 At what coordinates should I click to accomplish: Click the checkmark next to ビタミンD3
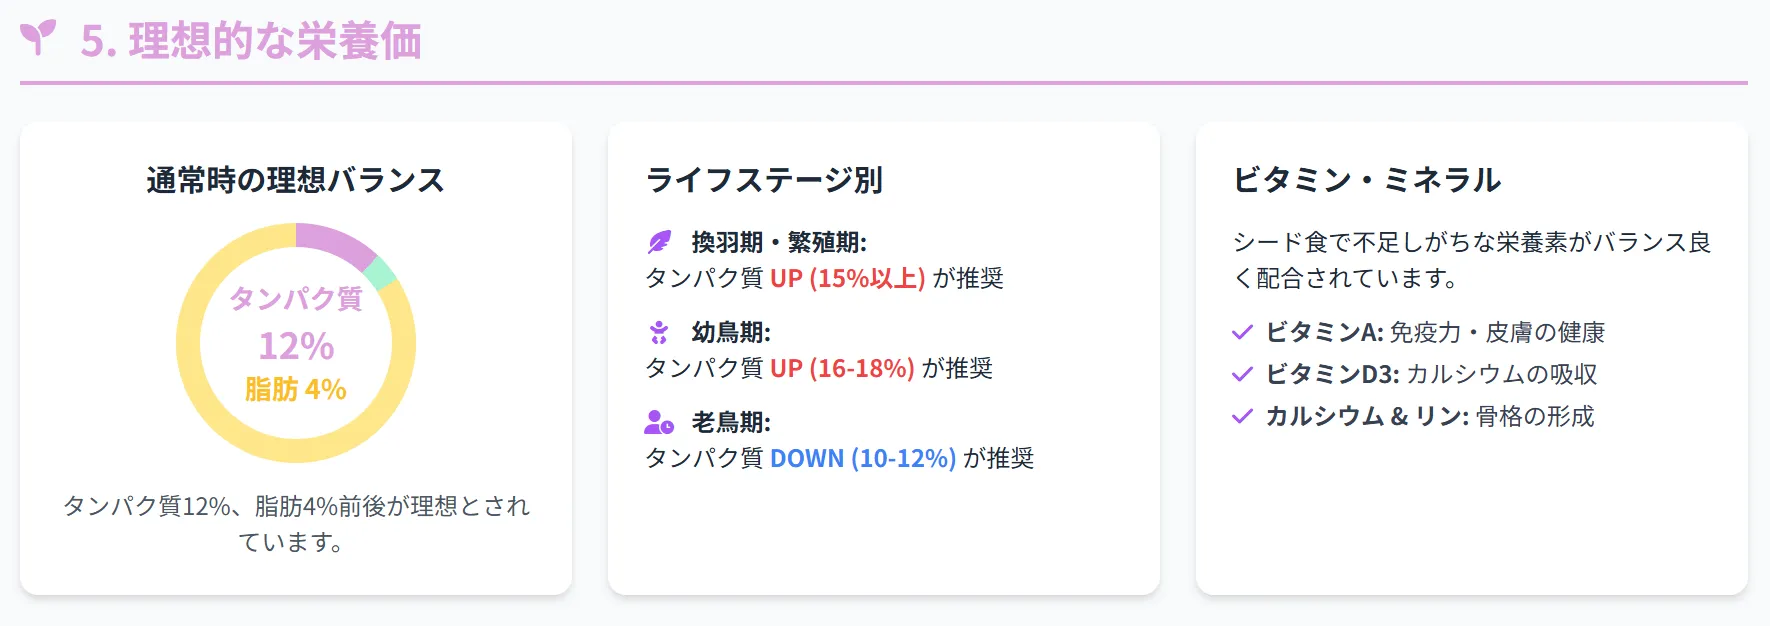[x=1242, y=374]
